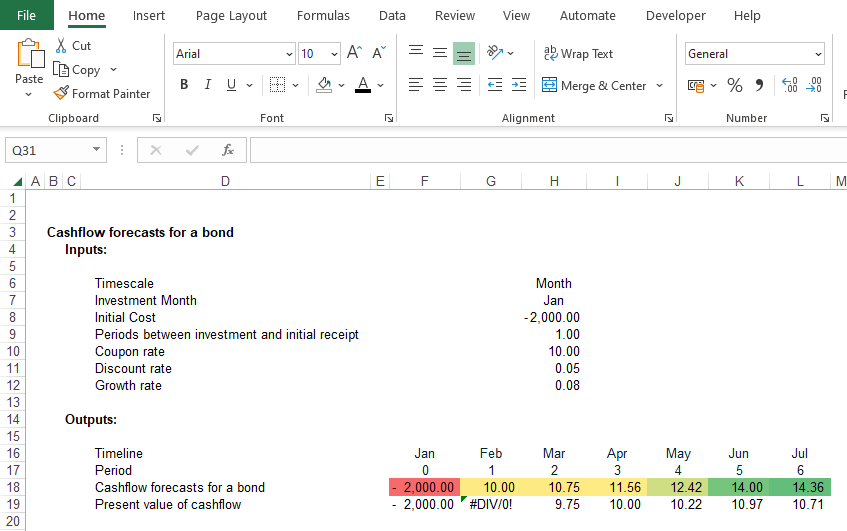This screenshot has height=531, width=847.
Task: Open the Arial font name dropdown
Action: pos(290,54)
